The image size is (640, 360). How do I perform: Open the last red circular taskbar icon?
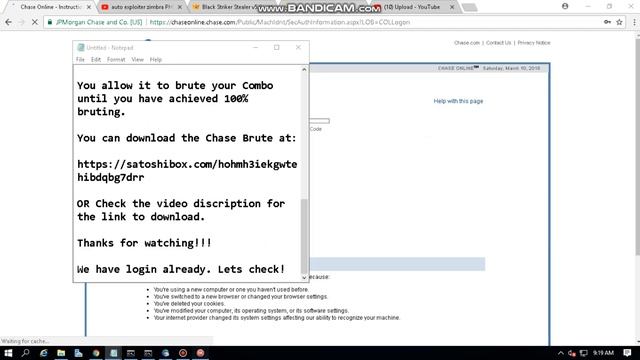[x=200, y=353]
